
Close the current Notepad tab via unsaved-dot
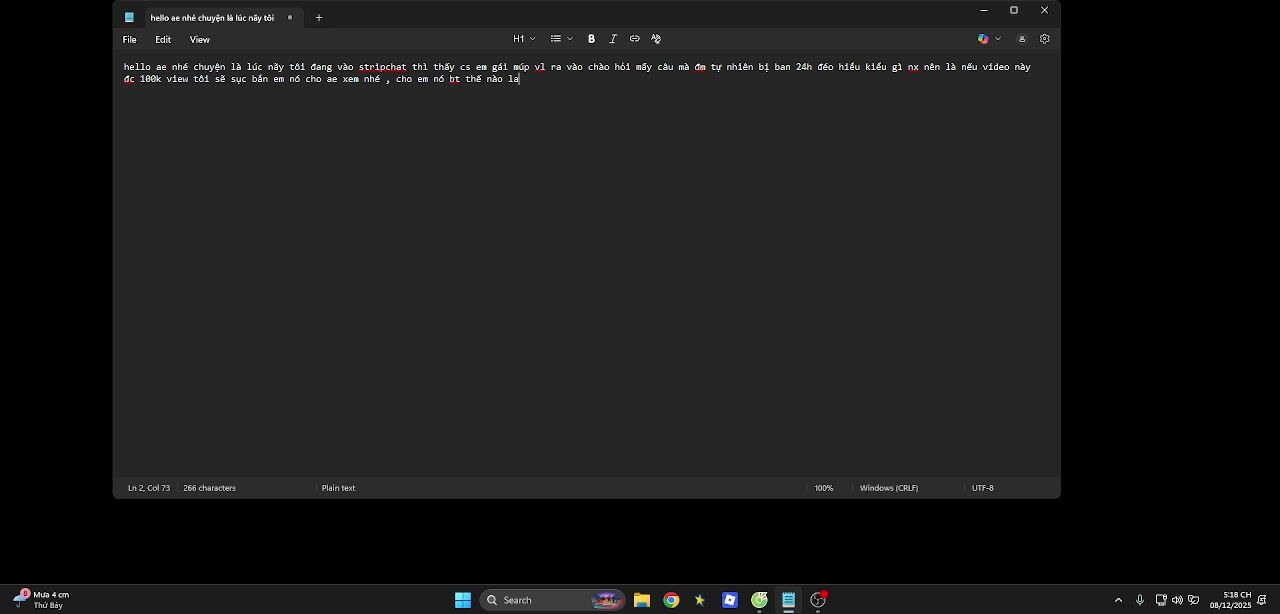(x=290, y=17)
